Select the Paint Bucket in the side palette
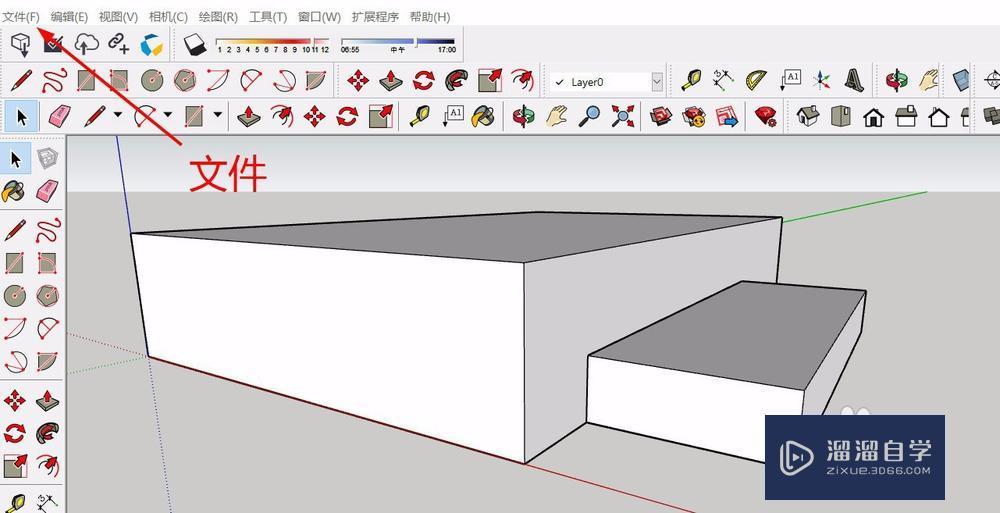The image size is (1000, 513). click(x=14, y=191)
